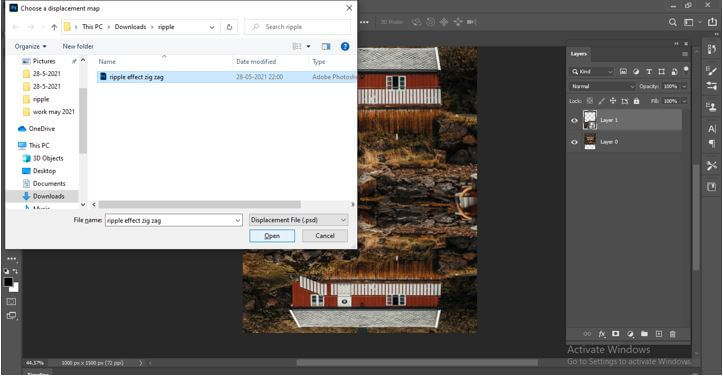Open Kind filter dropdown in Layers
Viewport: 723px width, 376px height.
coord(592,72)
